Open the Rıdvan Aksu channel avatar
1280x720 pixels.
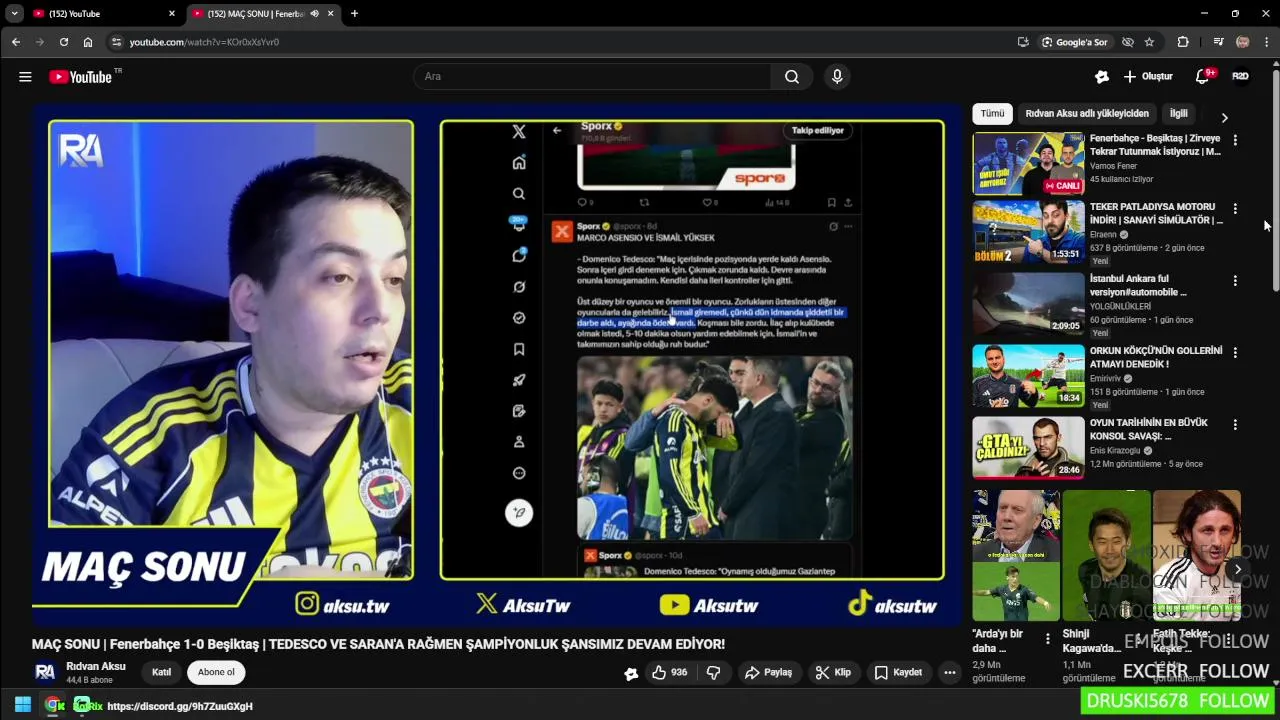[45, 672]
